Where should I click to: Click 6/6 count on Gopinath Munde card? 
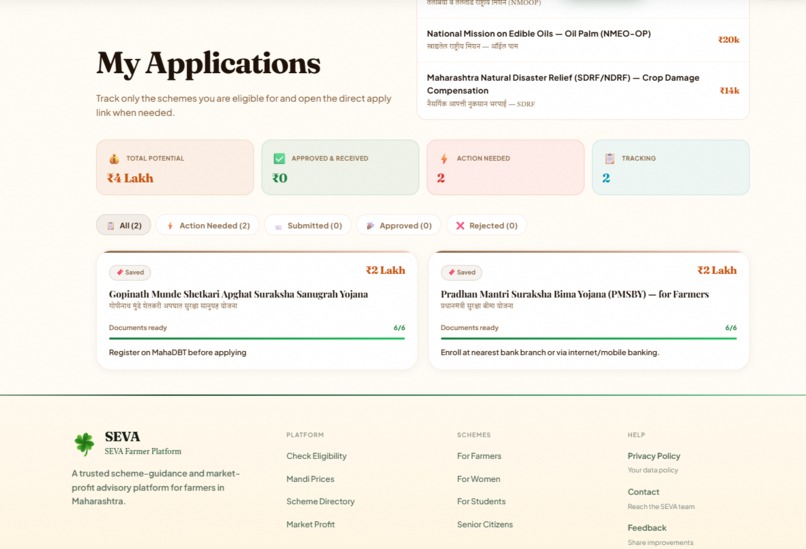[399, 327]
